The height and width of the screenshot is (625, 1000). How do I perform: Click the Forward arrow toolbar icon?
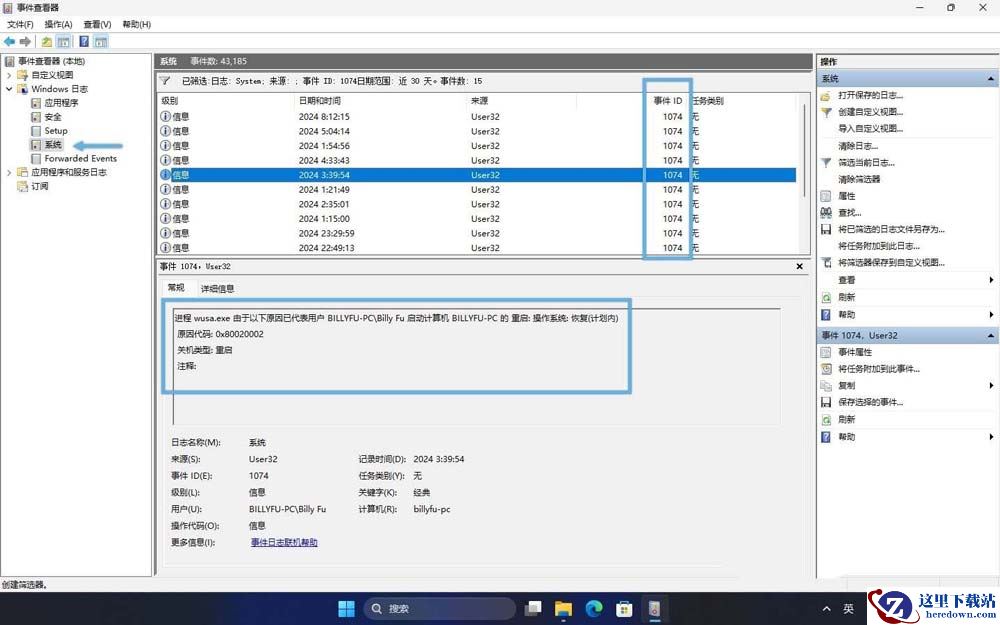[x=25, y=42]
